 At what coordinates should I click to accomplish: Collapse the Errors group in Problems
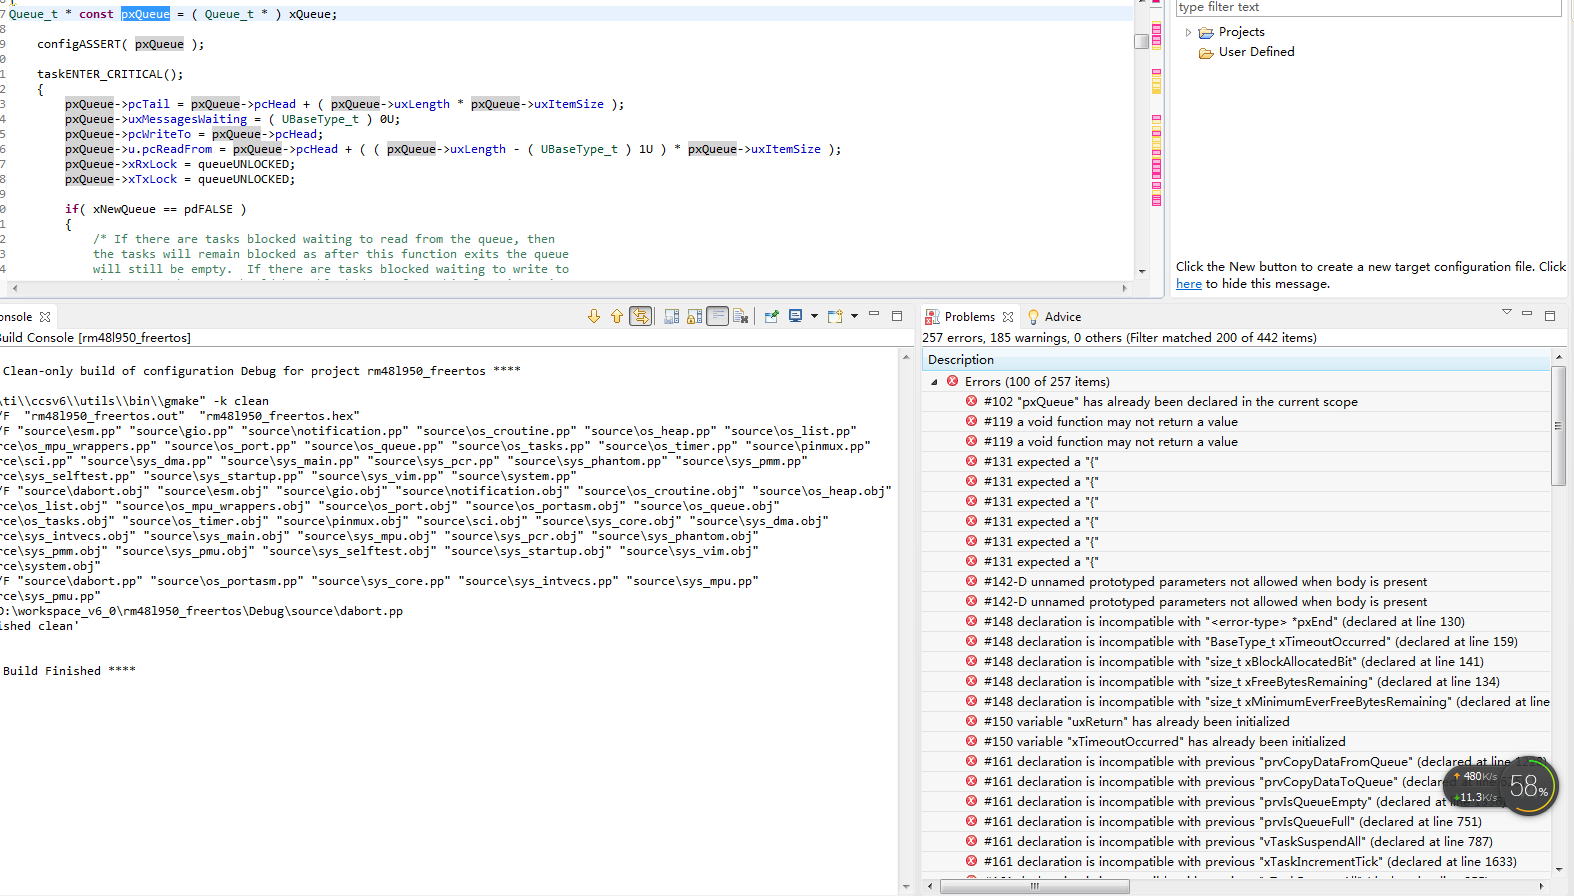(934, 382)
